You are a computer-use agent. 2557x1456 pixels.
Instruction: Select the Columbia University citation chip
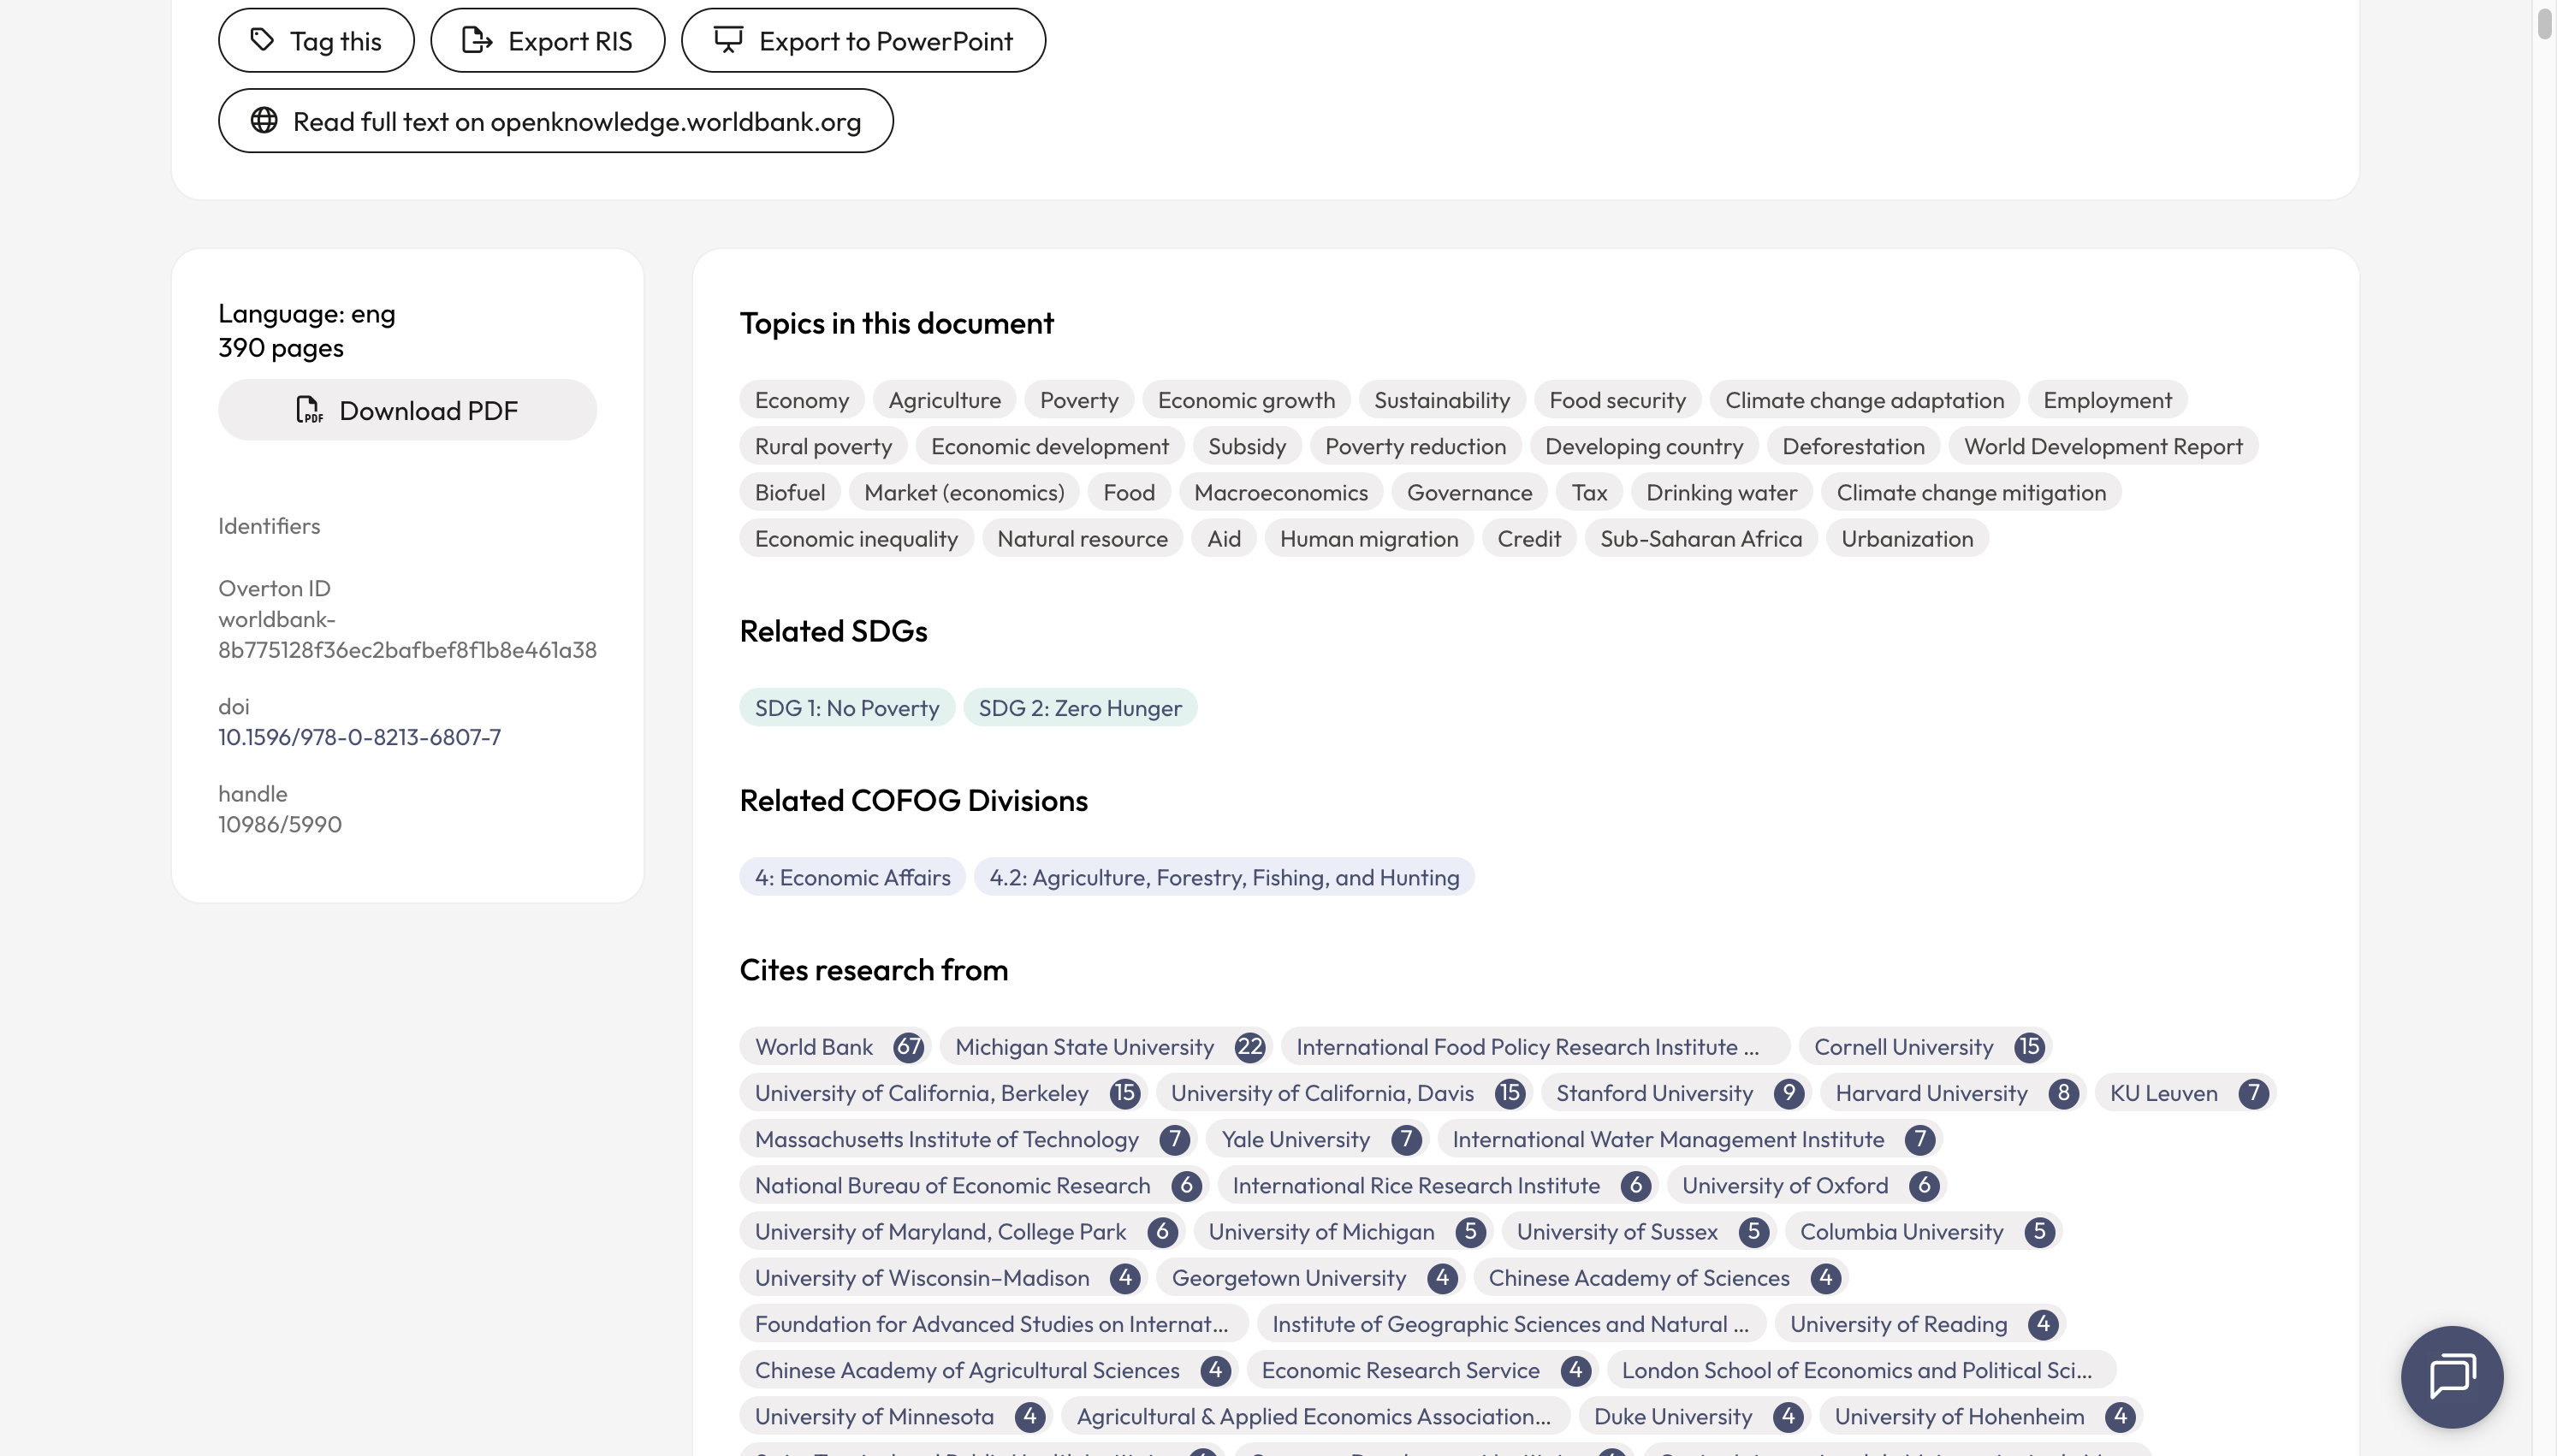point(1923,1231)
